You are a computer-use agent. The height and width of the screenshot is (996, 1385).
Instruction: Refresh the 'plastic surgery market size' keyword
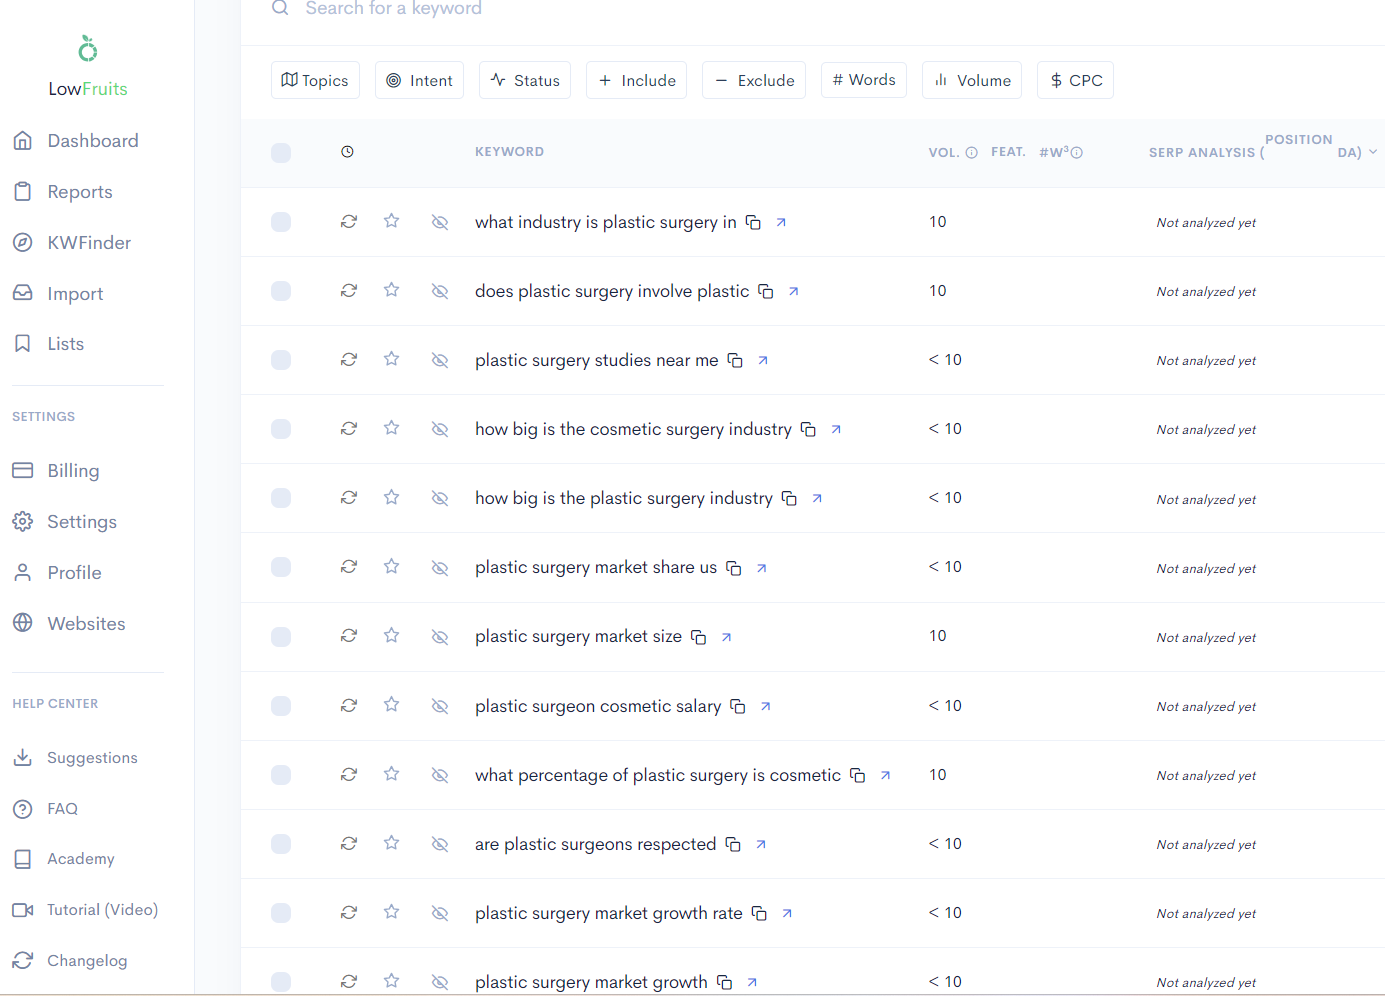[349, 636]
